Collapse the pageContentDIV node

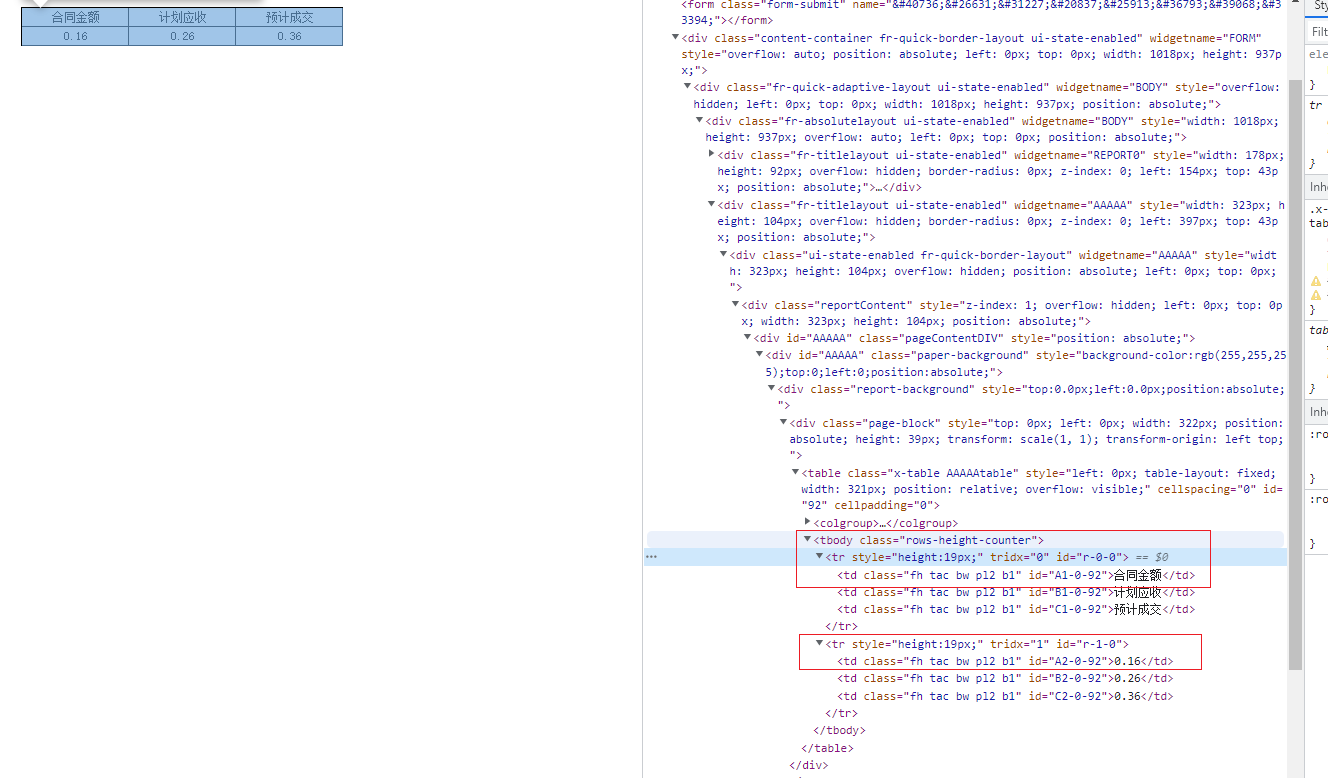tap(747, 338)
